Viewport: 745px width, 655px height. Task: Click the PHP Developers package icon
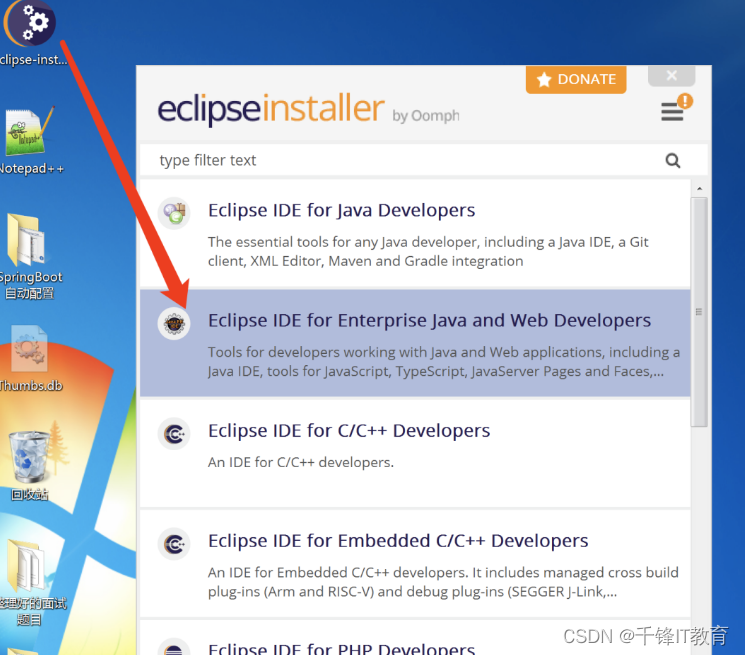(x=174, y=647)
